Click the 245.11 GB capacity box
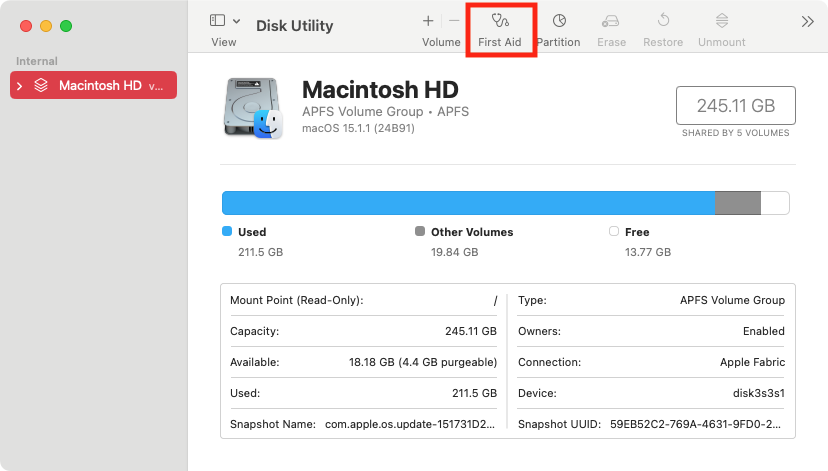Screen dimensions: 828x471 736,106
